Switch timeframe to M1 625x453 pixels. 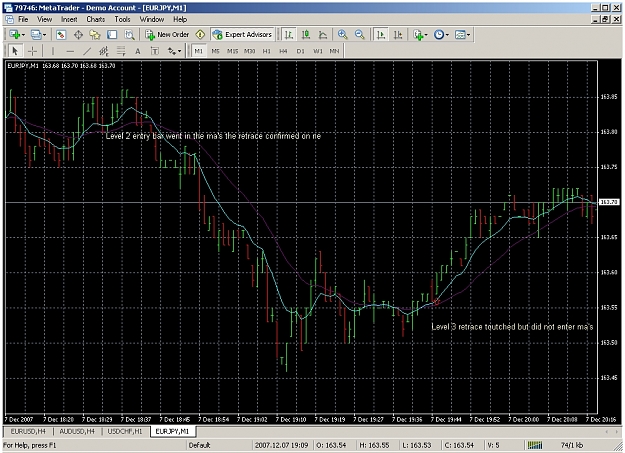199,51
